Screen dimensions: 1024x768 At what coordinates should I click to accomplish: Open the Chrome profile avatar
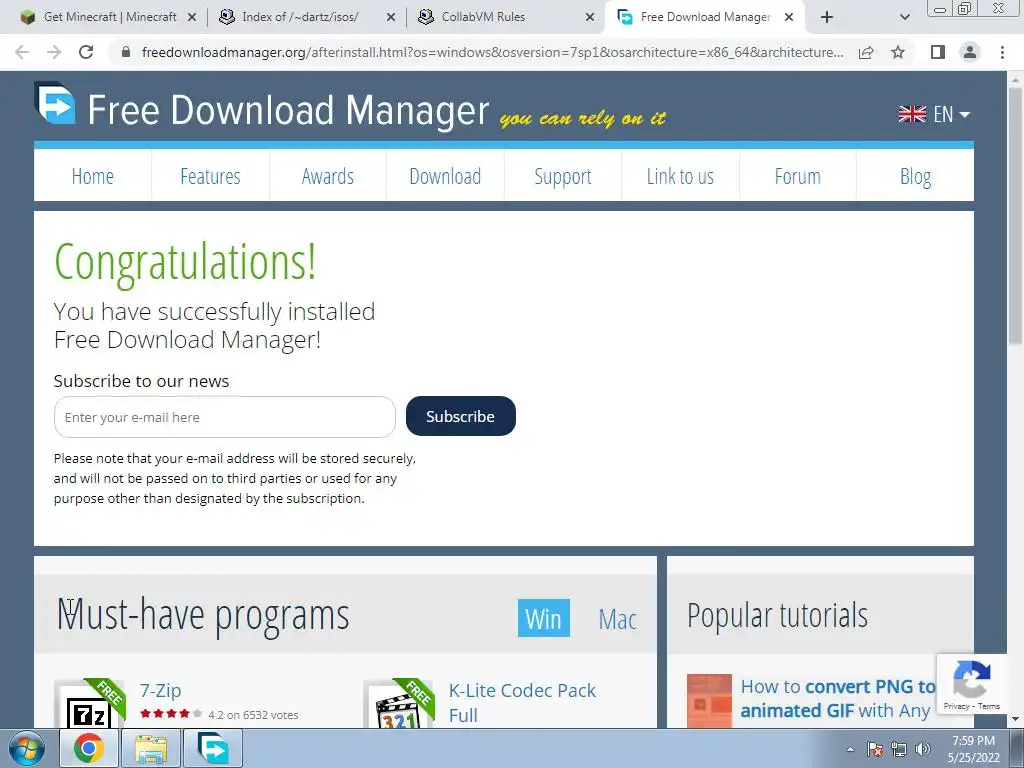970,52
